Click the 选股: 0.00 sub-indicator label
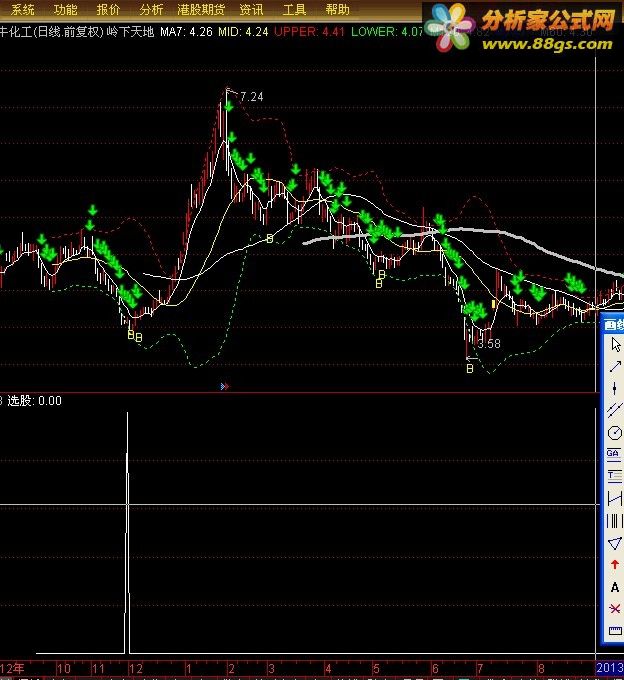 point(34,400)
